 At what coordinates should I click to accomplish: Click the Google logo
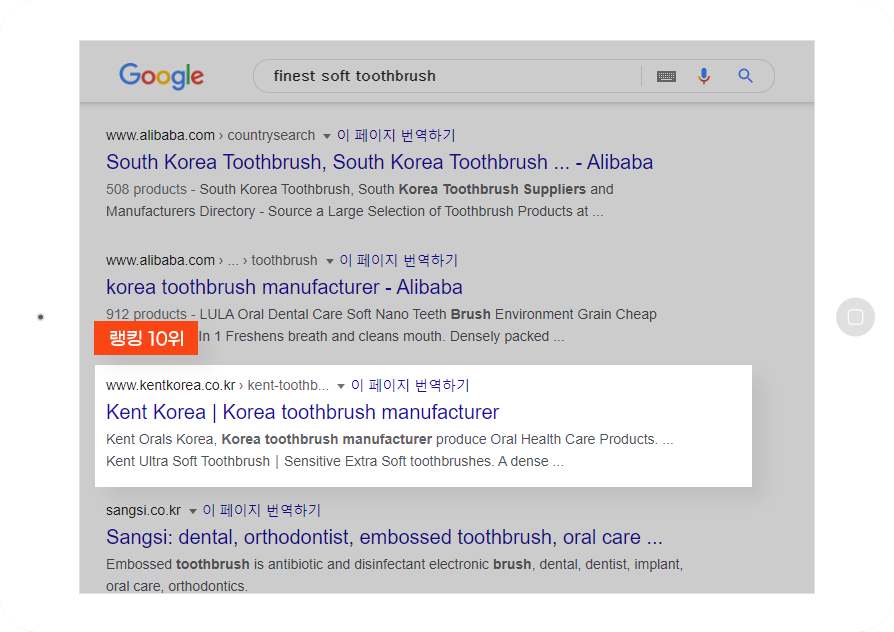(x=161, y=76)
